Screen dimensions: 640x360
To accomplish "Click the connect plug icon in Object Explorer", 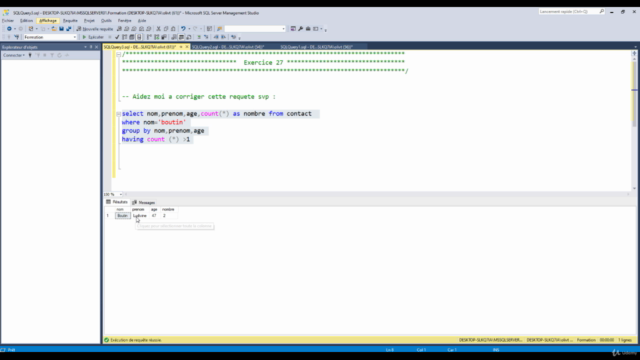I will [x=30, y=55].
